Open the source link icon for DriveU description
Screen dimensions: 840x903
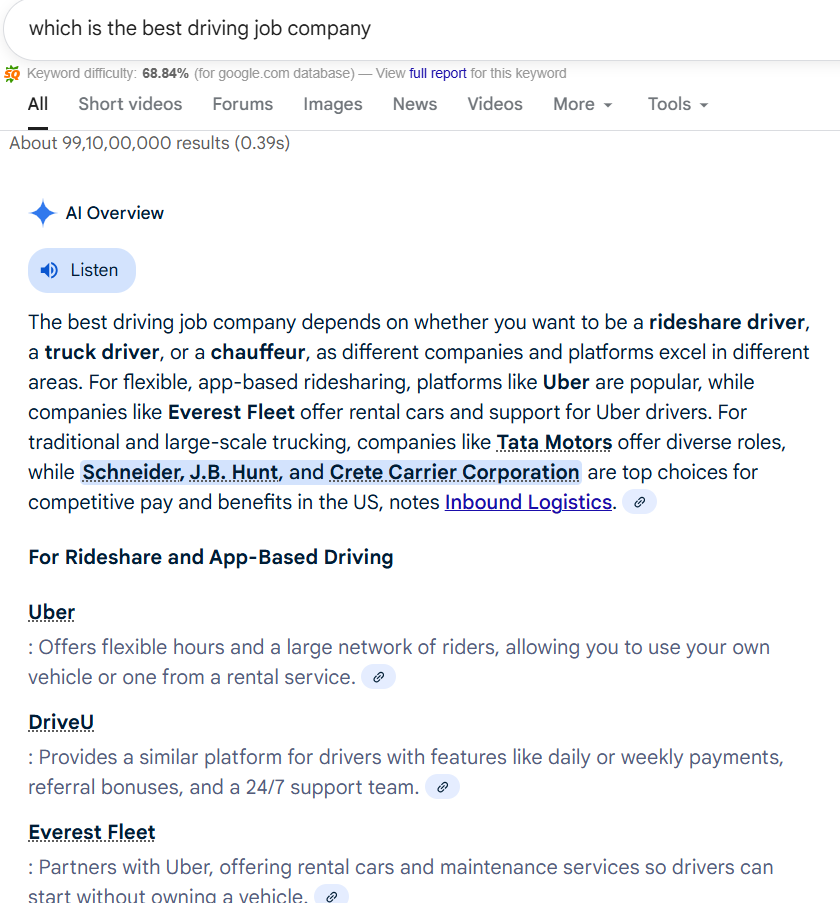[x=442, y=787]
